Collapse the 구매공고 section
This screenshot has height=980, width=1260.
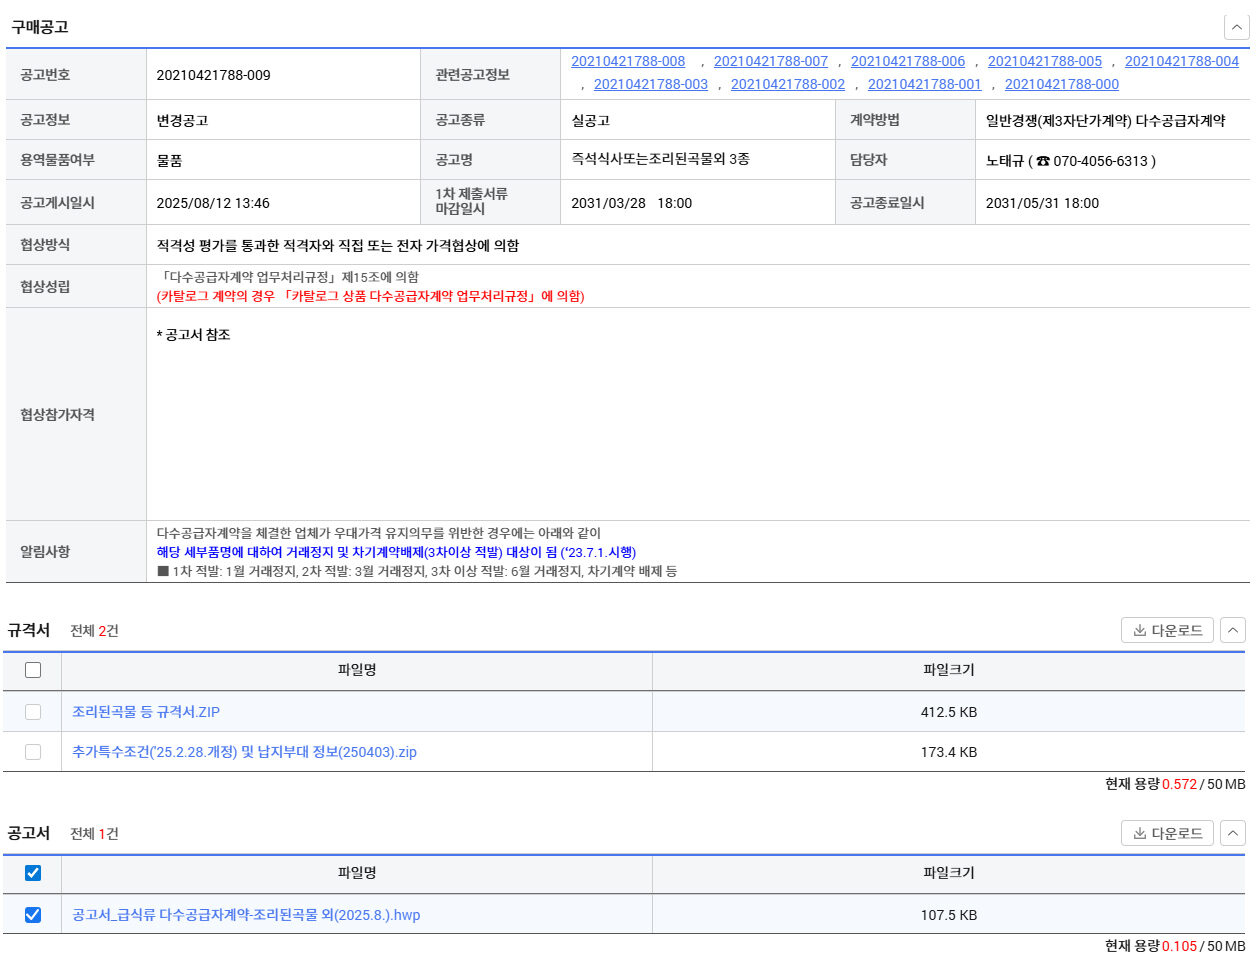[x=1236, y=27]
